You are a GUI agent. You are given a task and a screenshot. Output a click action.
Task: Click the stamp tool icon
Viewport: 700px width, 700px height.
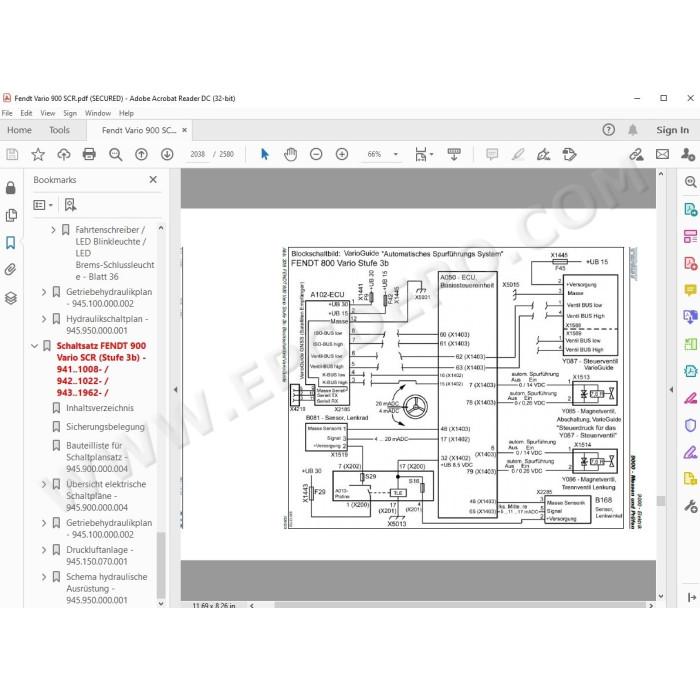pyautogui.click(x=570, y=154)
